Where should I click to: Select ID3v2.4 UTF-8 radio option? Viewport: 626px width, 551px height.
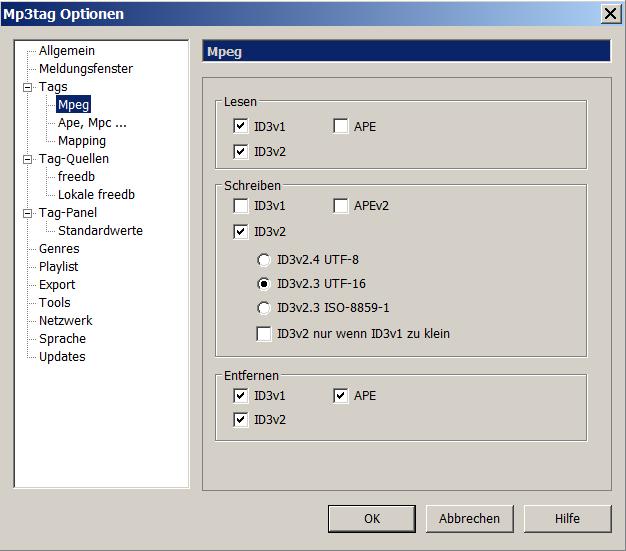(263, 260)
